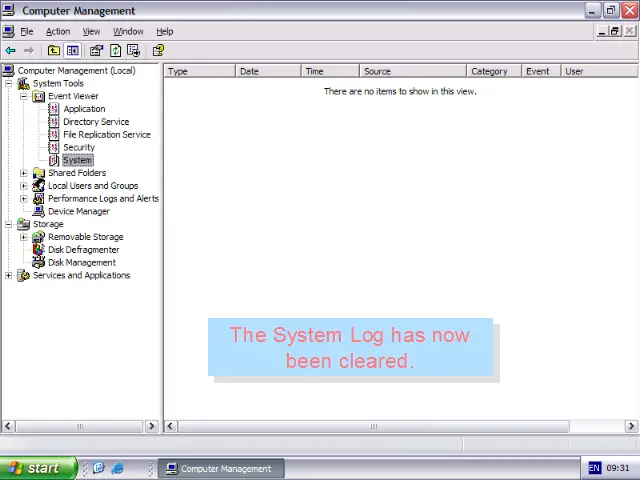The width and height of the screenshot is (640, 480).
Task: Open the View menu
Action: tap(91, 31)
